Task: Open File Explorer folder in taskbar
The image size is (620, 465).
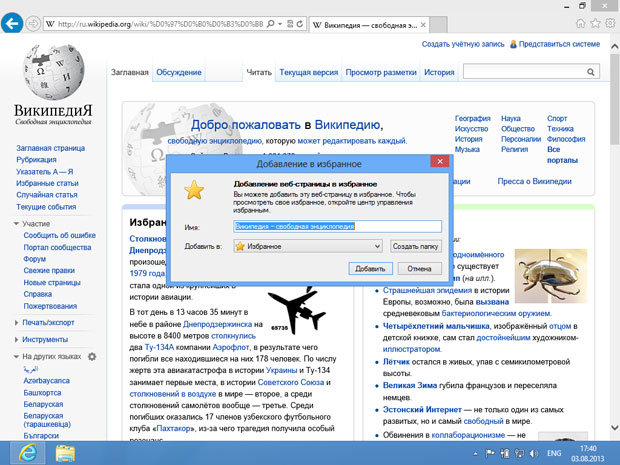Action: (x=65, y=453)
